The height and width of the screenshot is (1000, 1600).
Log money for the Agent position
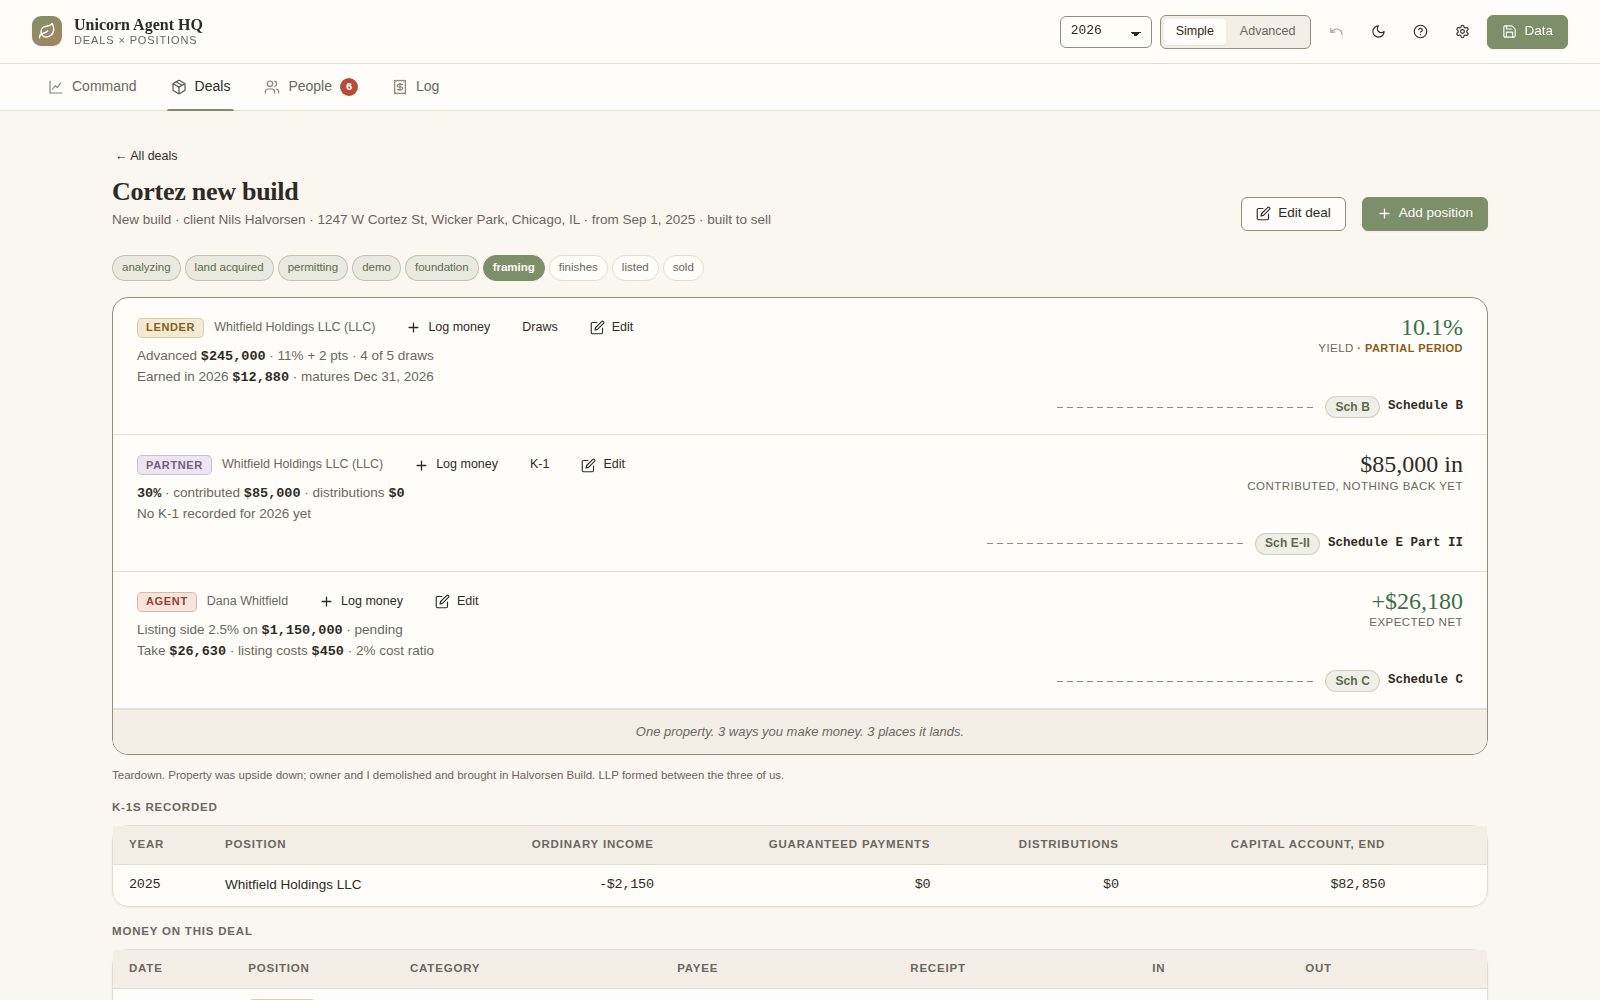click(x=362, y=601)
